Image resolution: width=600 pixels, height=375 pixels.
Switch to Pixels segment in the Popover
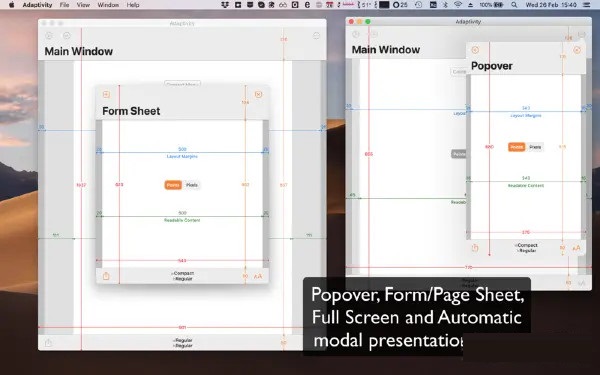pyautogui.click(x=535, y=147)
